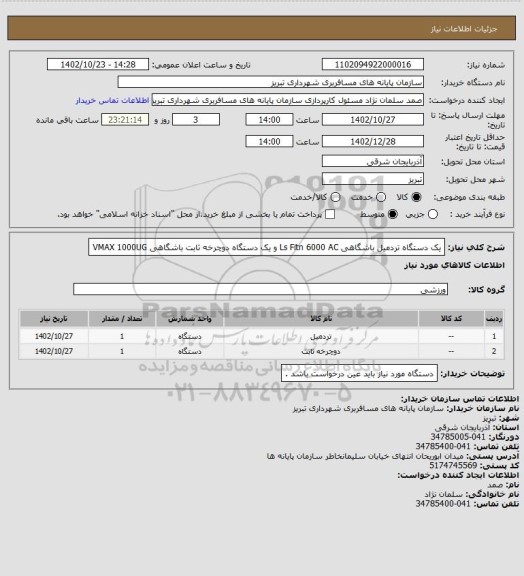
Task: Click the family name سلمان نژاد text
Action: [445, 494]
